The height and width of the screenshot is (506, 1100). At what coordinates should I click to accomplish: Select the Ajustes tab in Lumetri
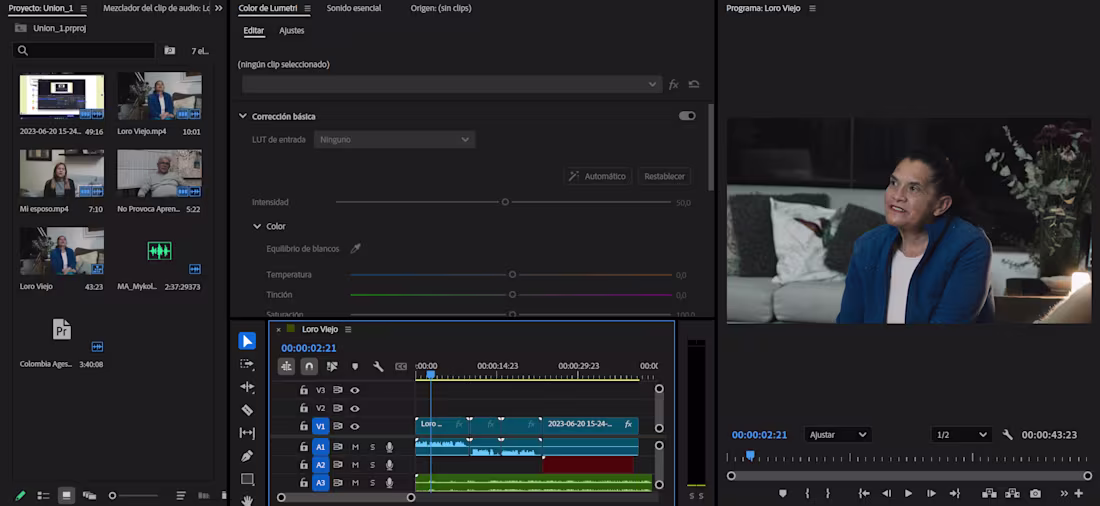(x=292, y=31)
